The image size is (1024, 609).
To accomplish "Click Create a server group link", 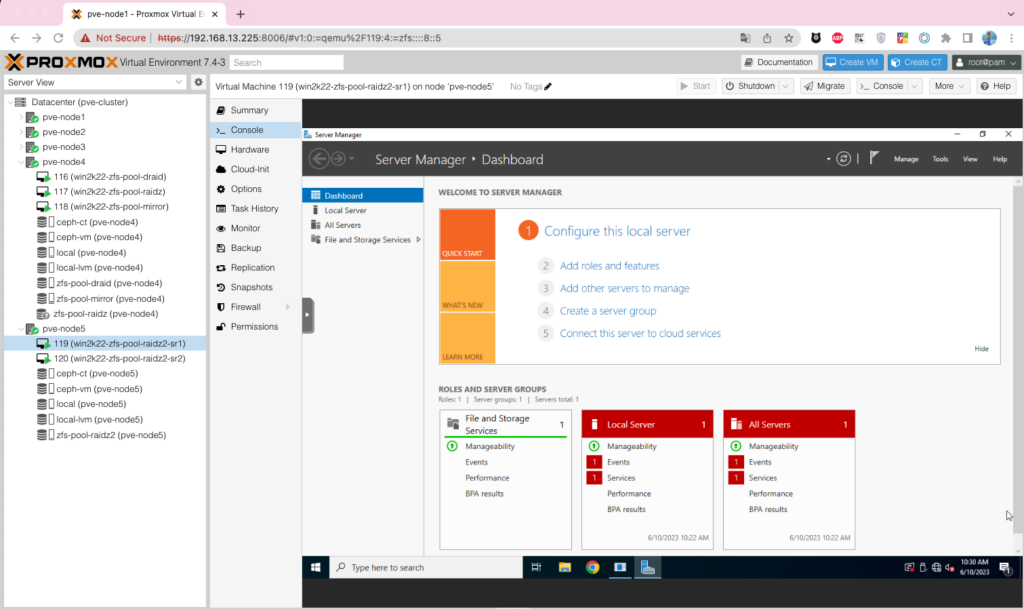I will click(608, 311).
